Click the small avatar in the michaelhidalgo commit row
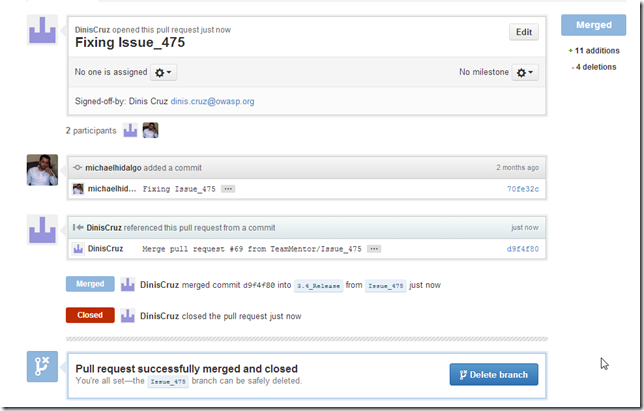 tap(78, 188)
